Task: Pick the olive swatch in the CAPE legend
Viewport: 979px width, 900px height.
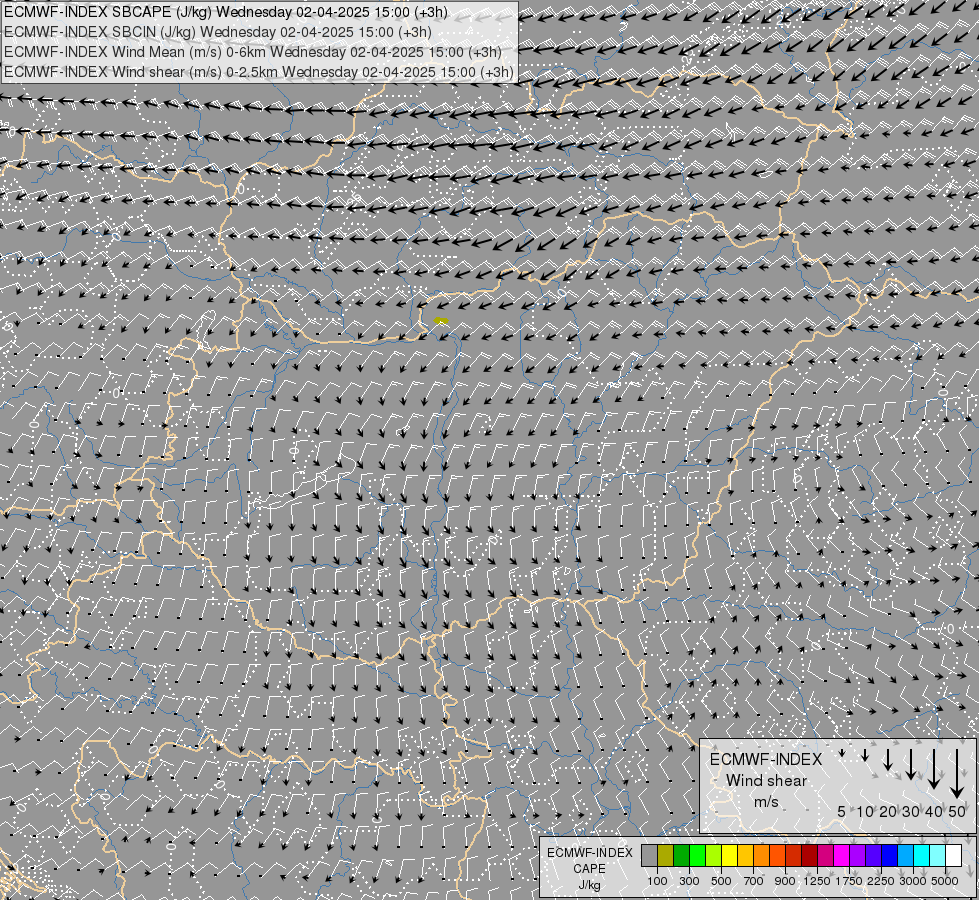Action: tap(666, 856)
